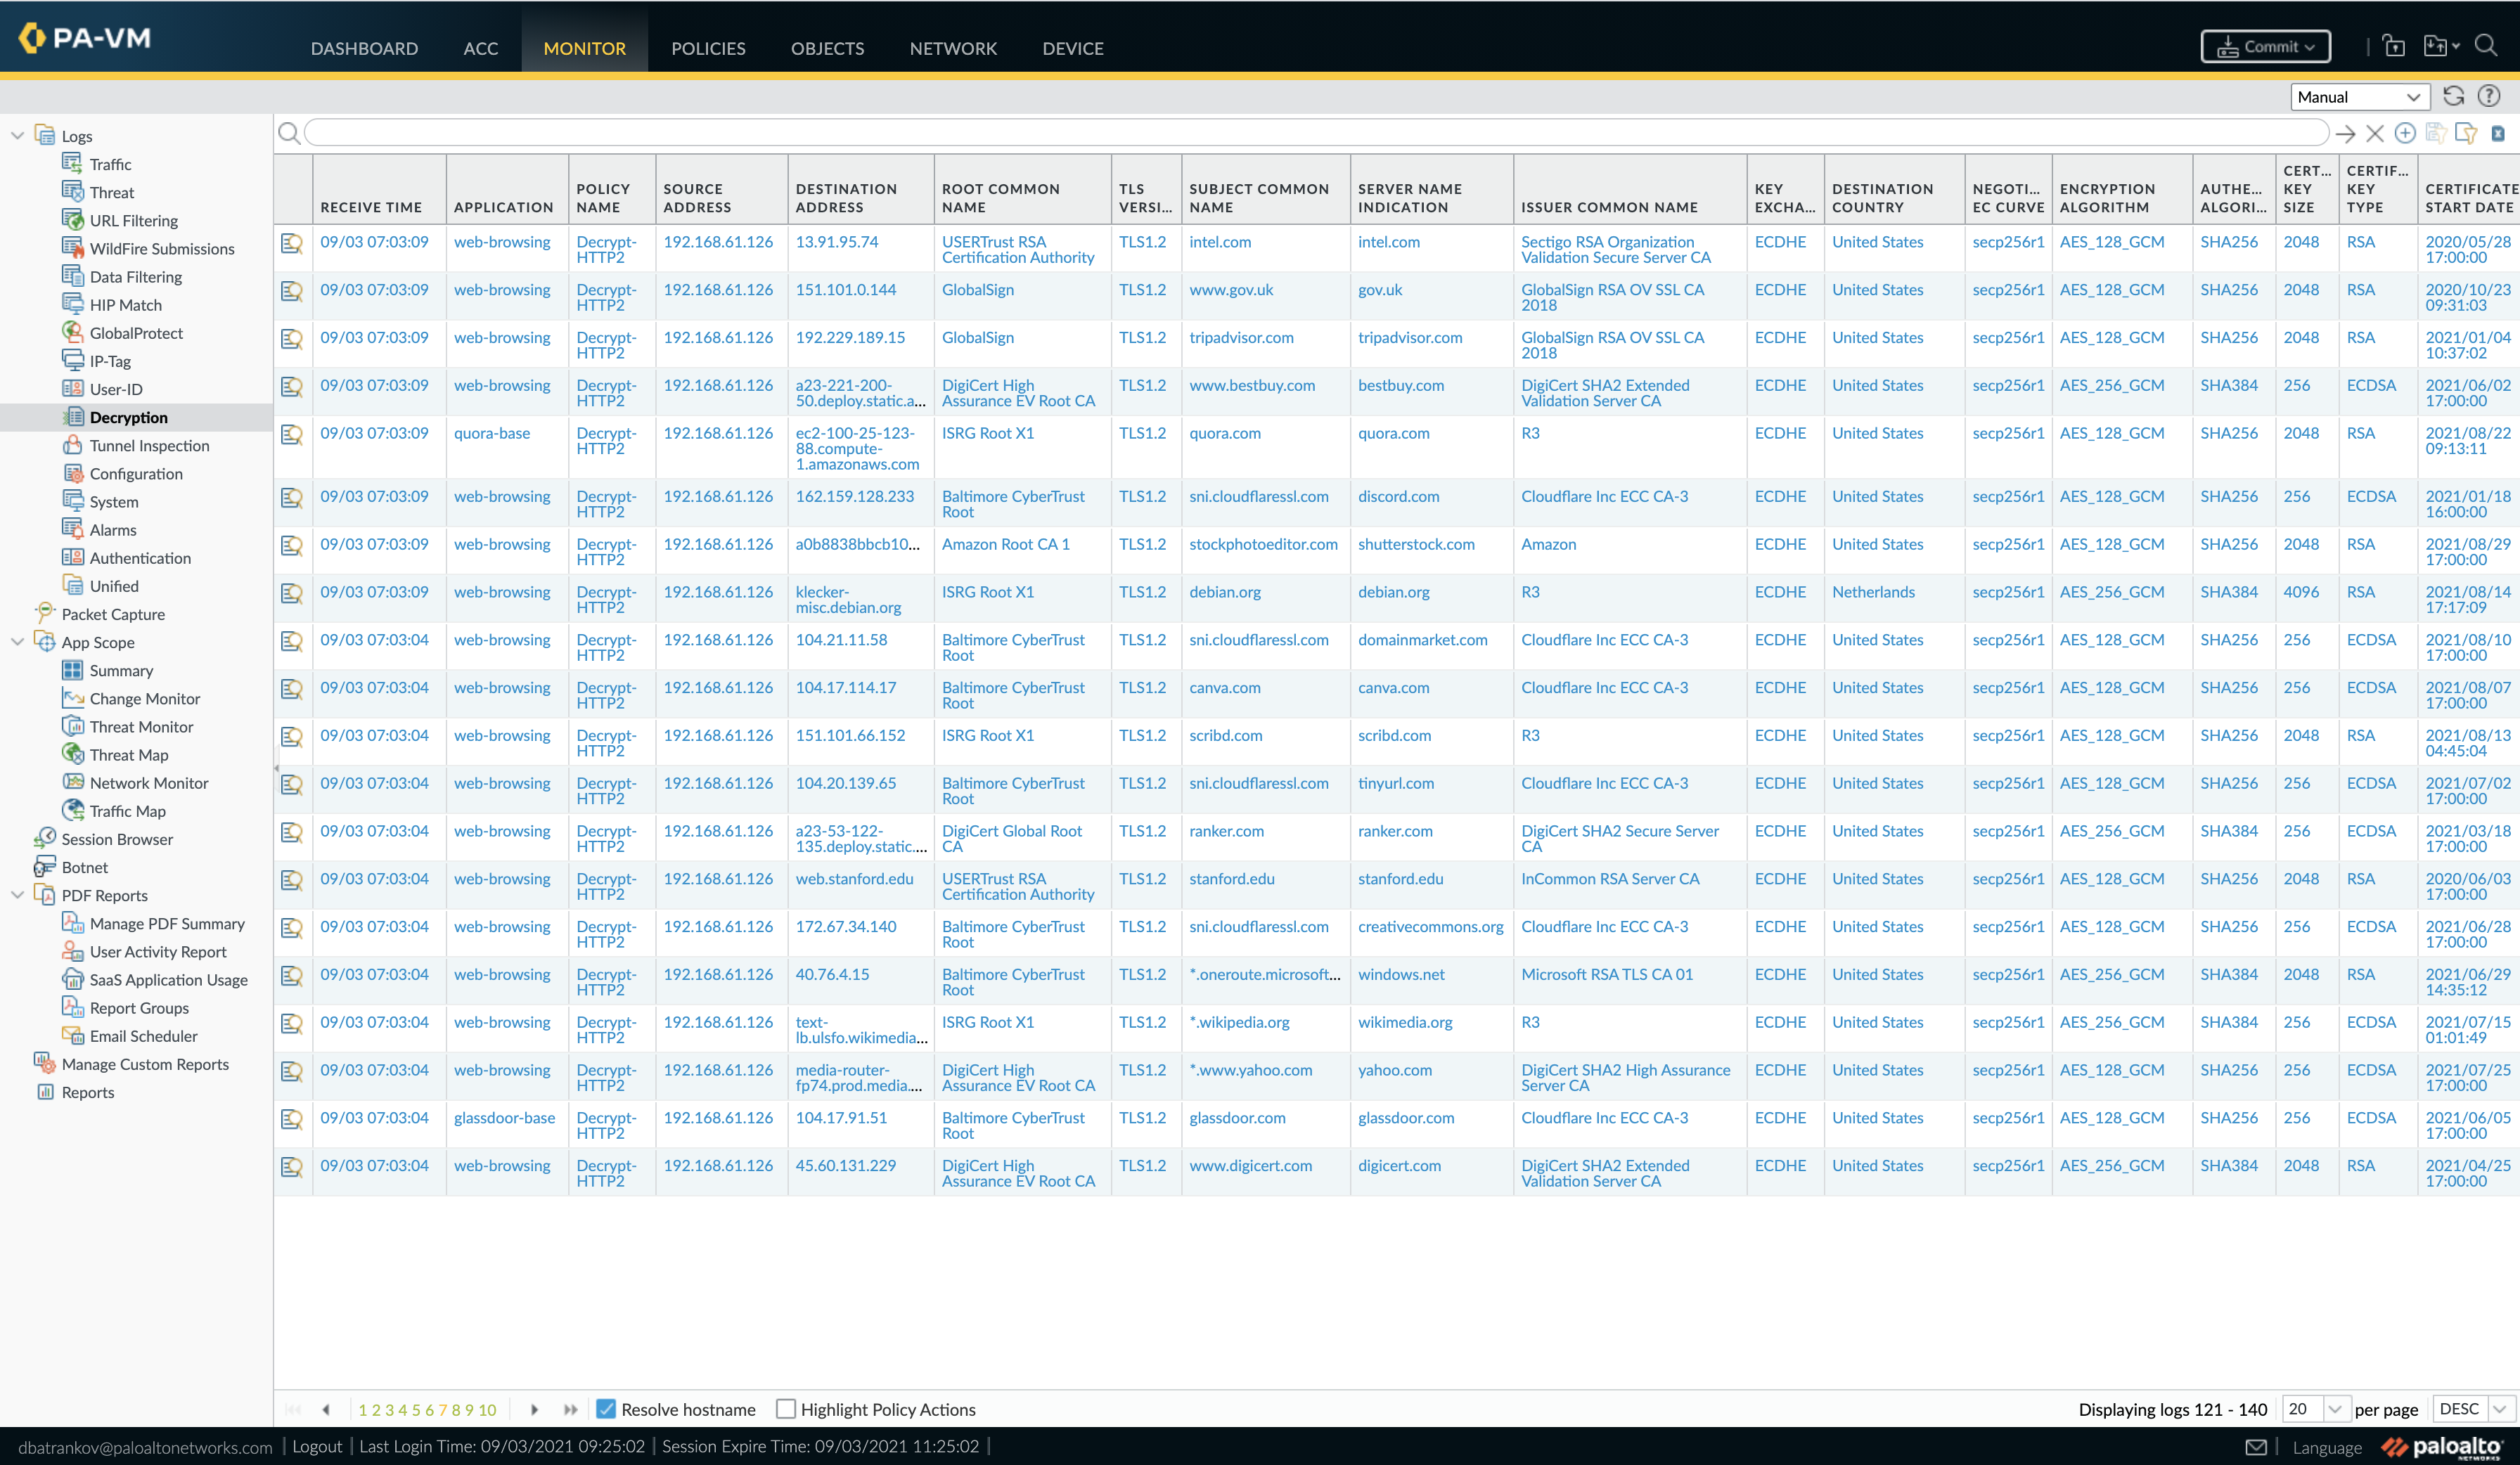Click the quora-base application cell
This screenshot has height=1465, width=2520.
pos(492,433)
